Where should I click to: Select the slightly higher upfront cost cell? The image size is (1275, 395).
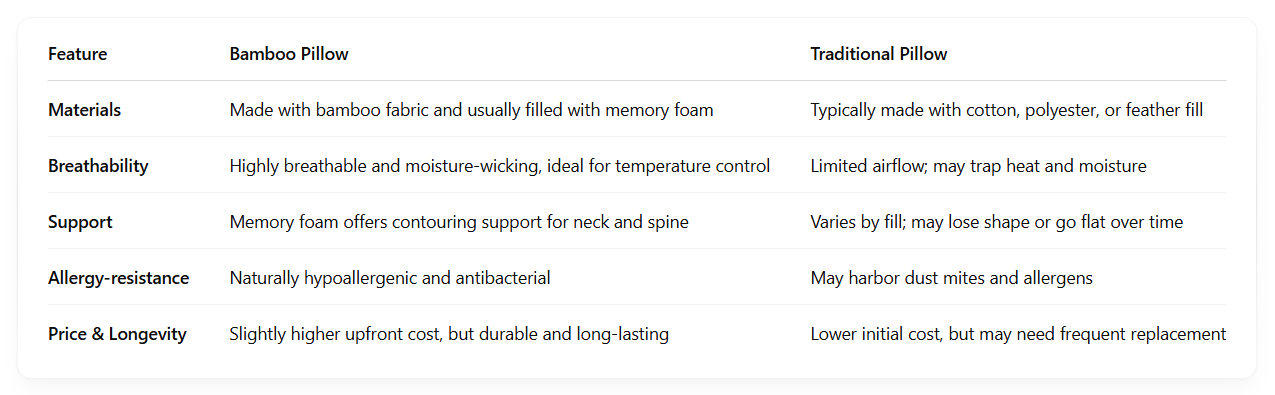pos(449,334)
